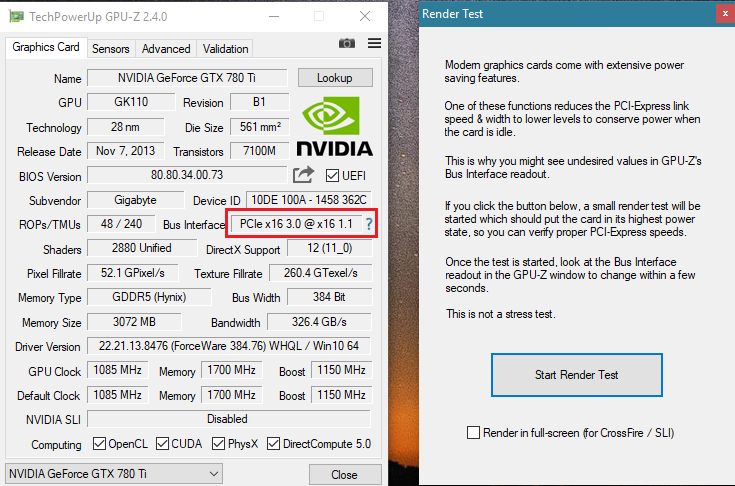Take a screenshot with the camera icon
This screenshot has width=735, height=486.
point(346,43)
